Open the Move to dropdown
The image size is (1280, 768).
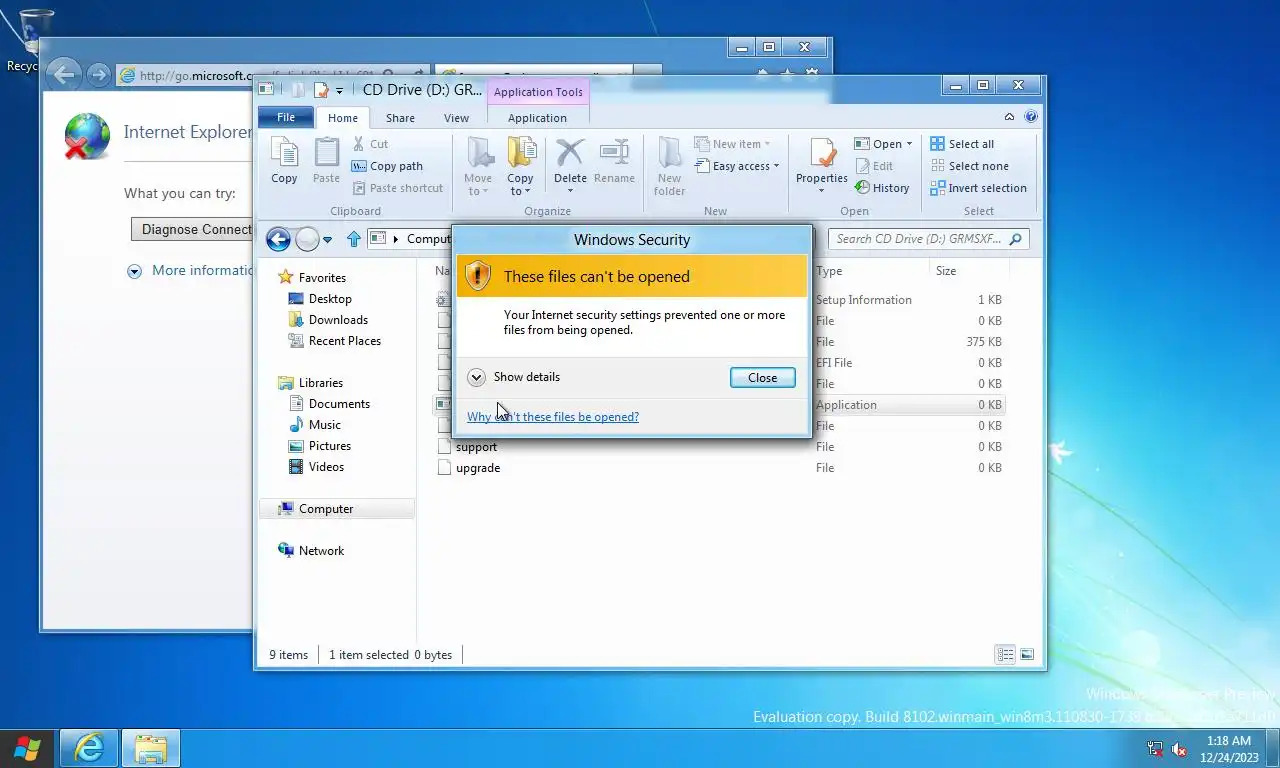pos(478,167)
